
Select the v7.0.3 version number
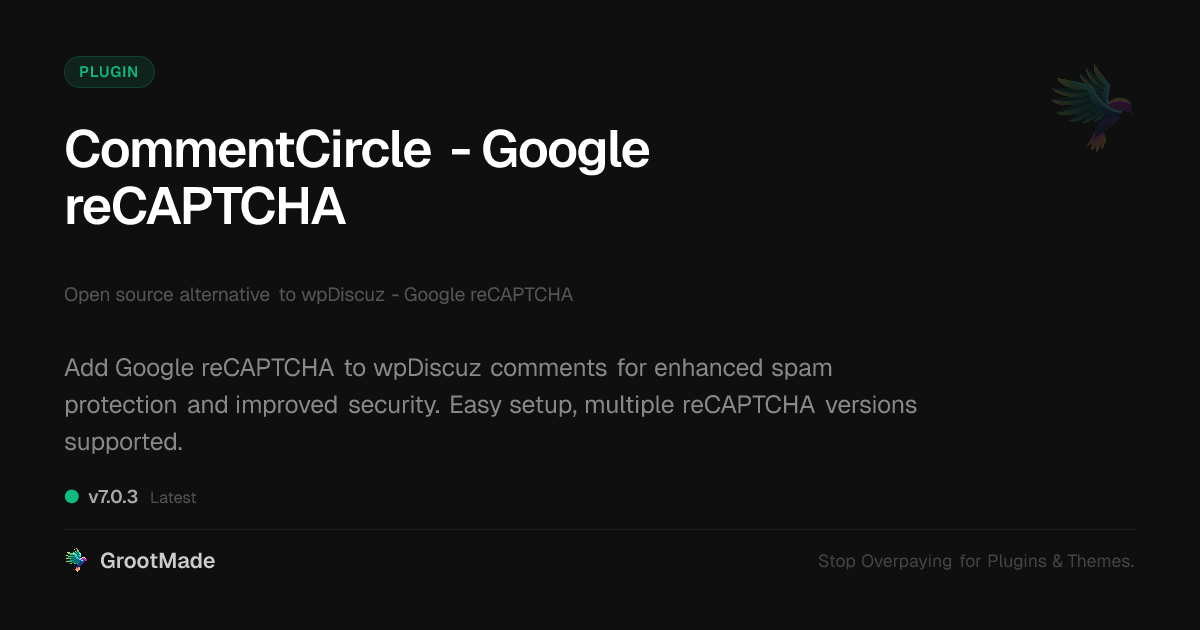[x=113, y=496]
